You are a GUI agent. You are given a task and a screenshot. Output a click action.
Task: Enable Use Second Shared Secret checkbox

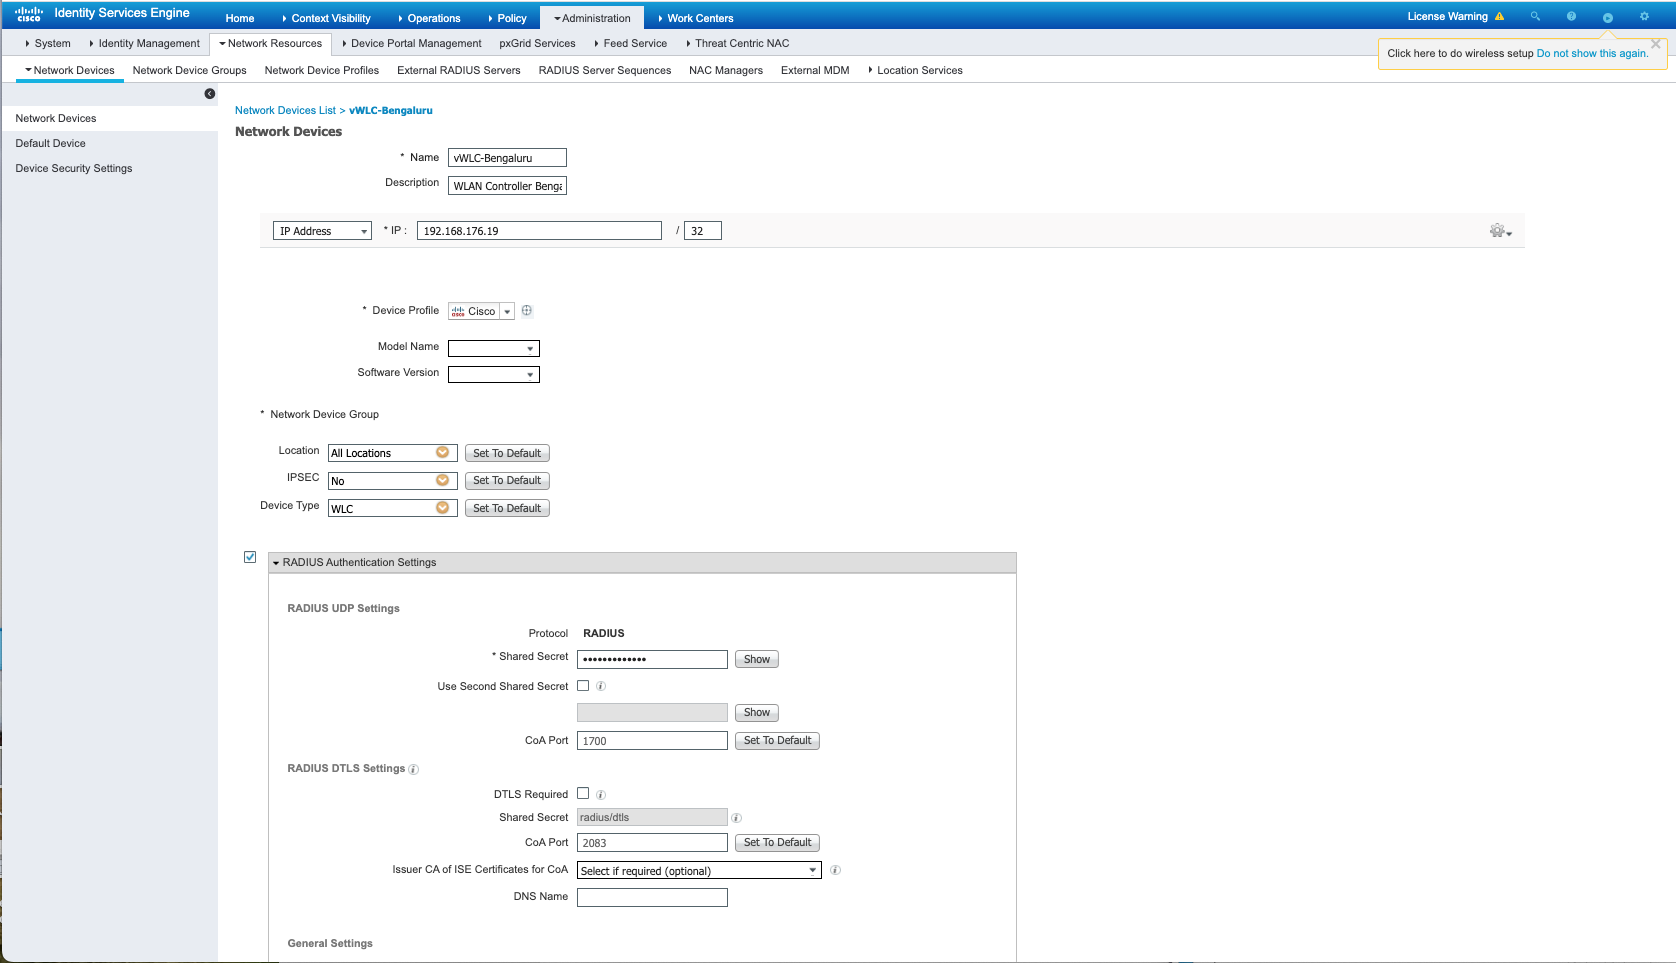click(x=583, y=686)
